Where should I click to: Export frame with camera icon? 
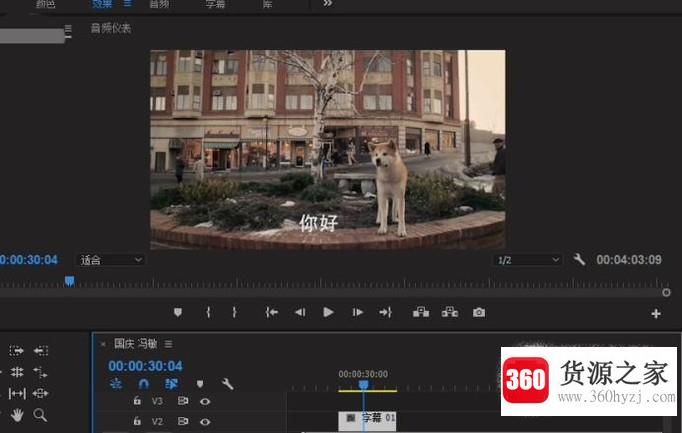(x=479, y=312)
